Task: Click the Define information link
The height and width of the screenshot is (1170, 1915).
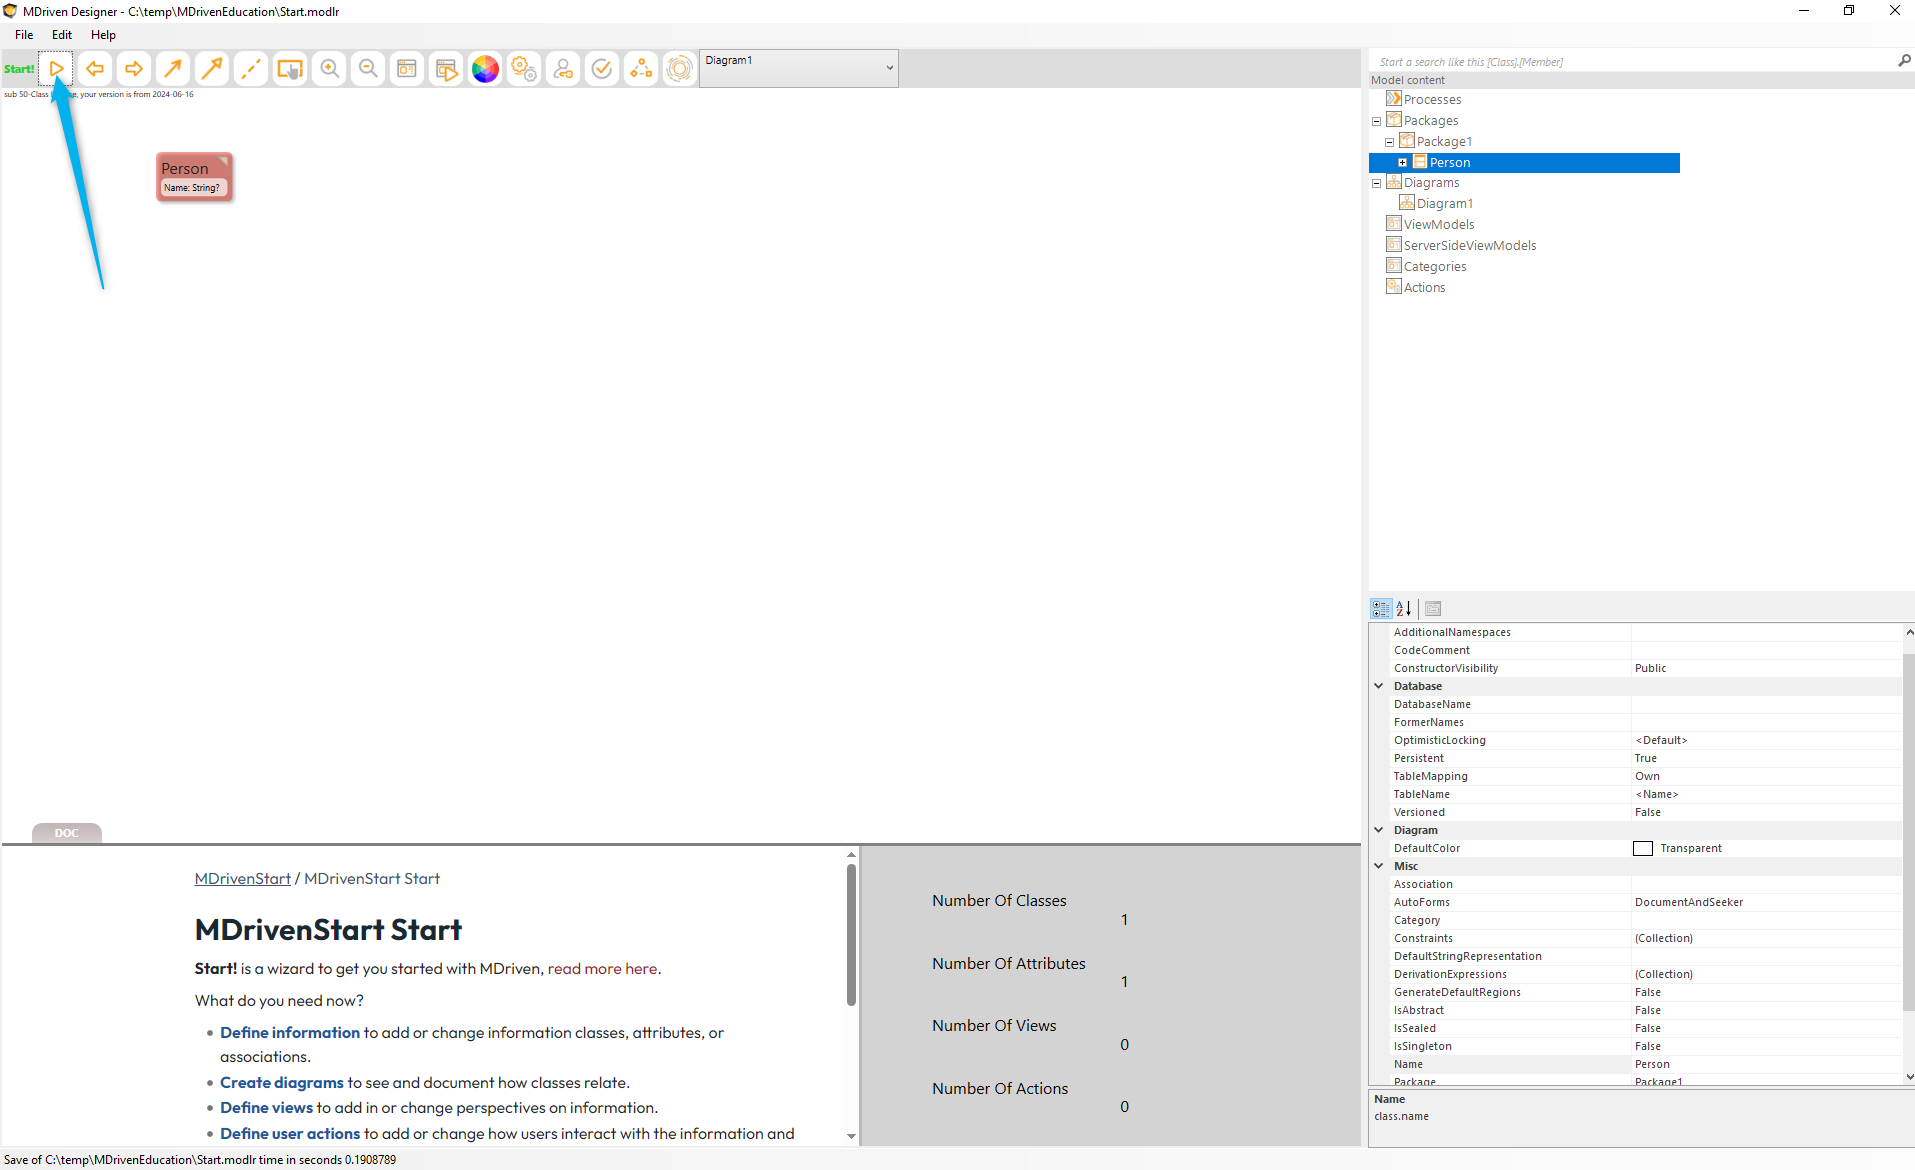Action: point(290,1033)
